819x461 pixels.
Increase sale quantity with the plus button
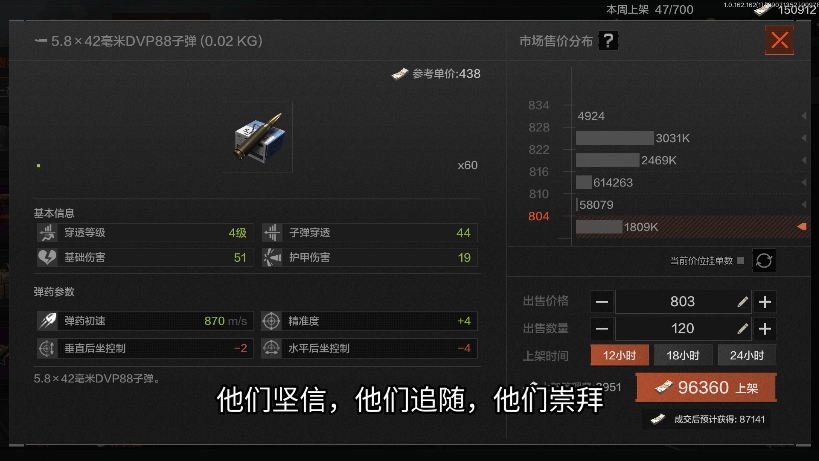(x=765, y=329)
